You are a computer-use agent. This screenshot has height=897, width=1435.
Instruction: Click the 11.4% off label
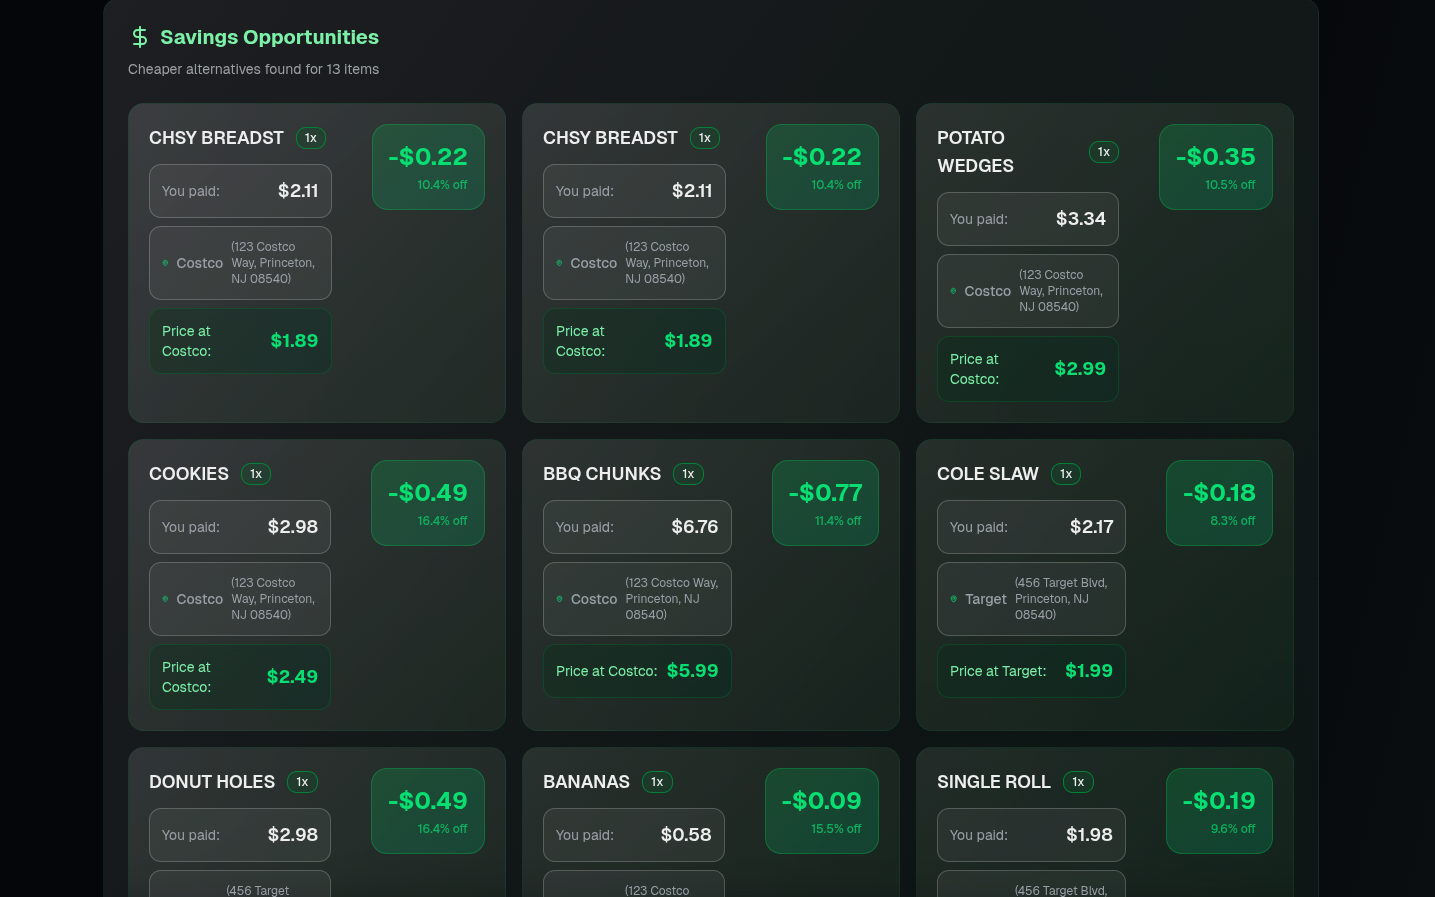[x=838, y=521]
